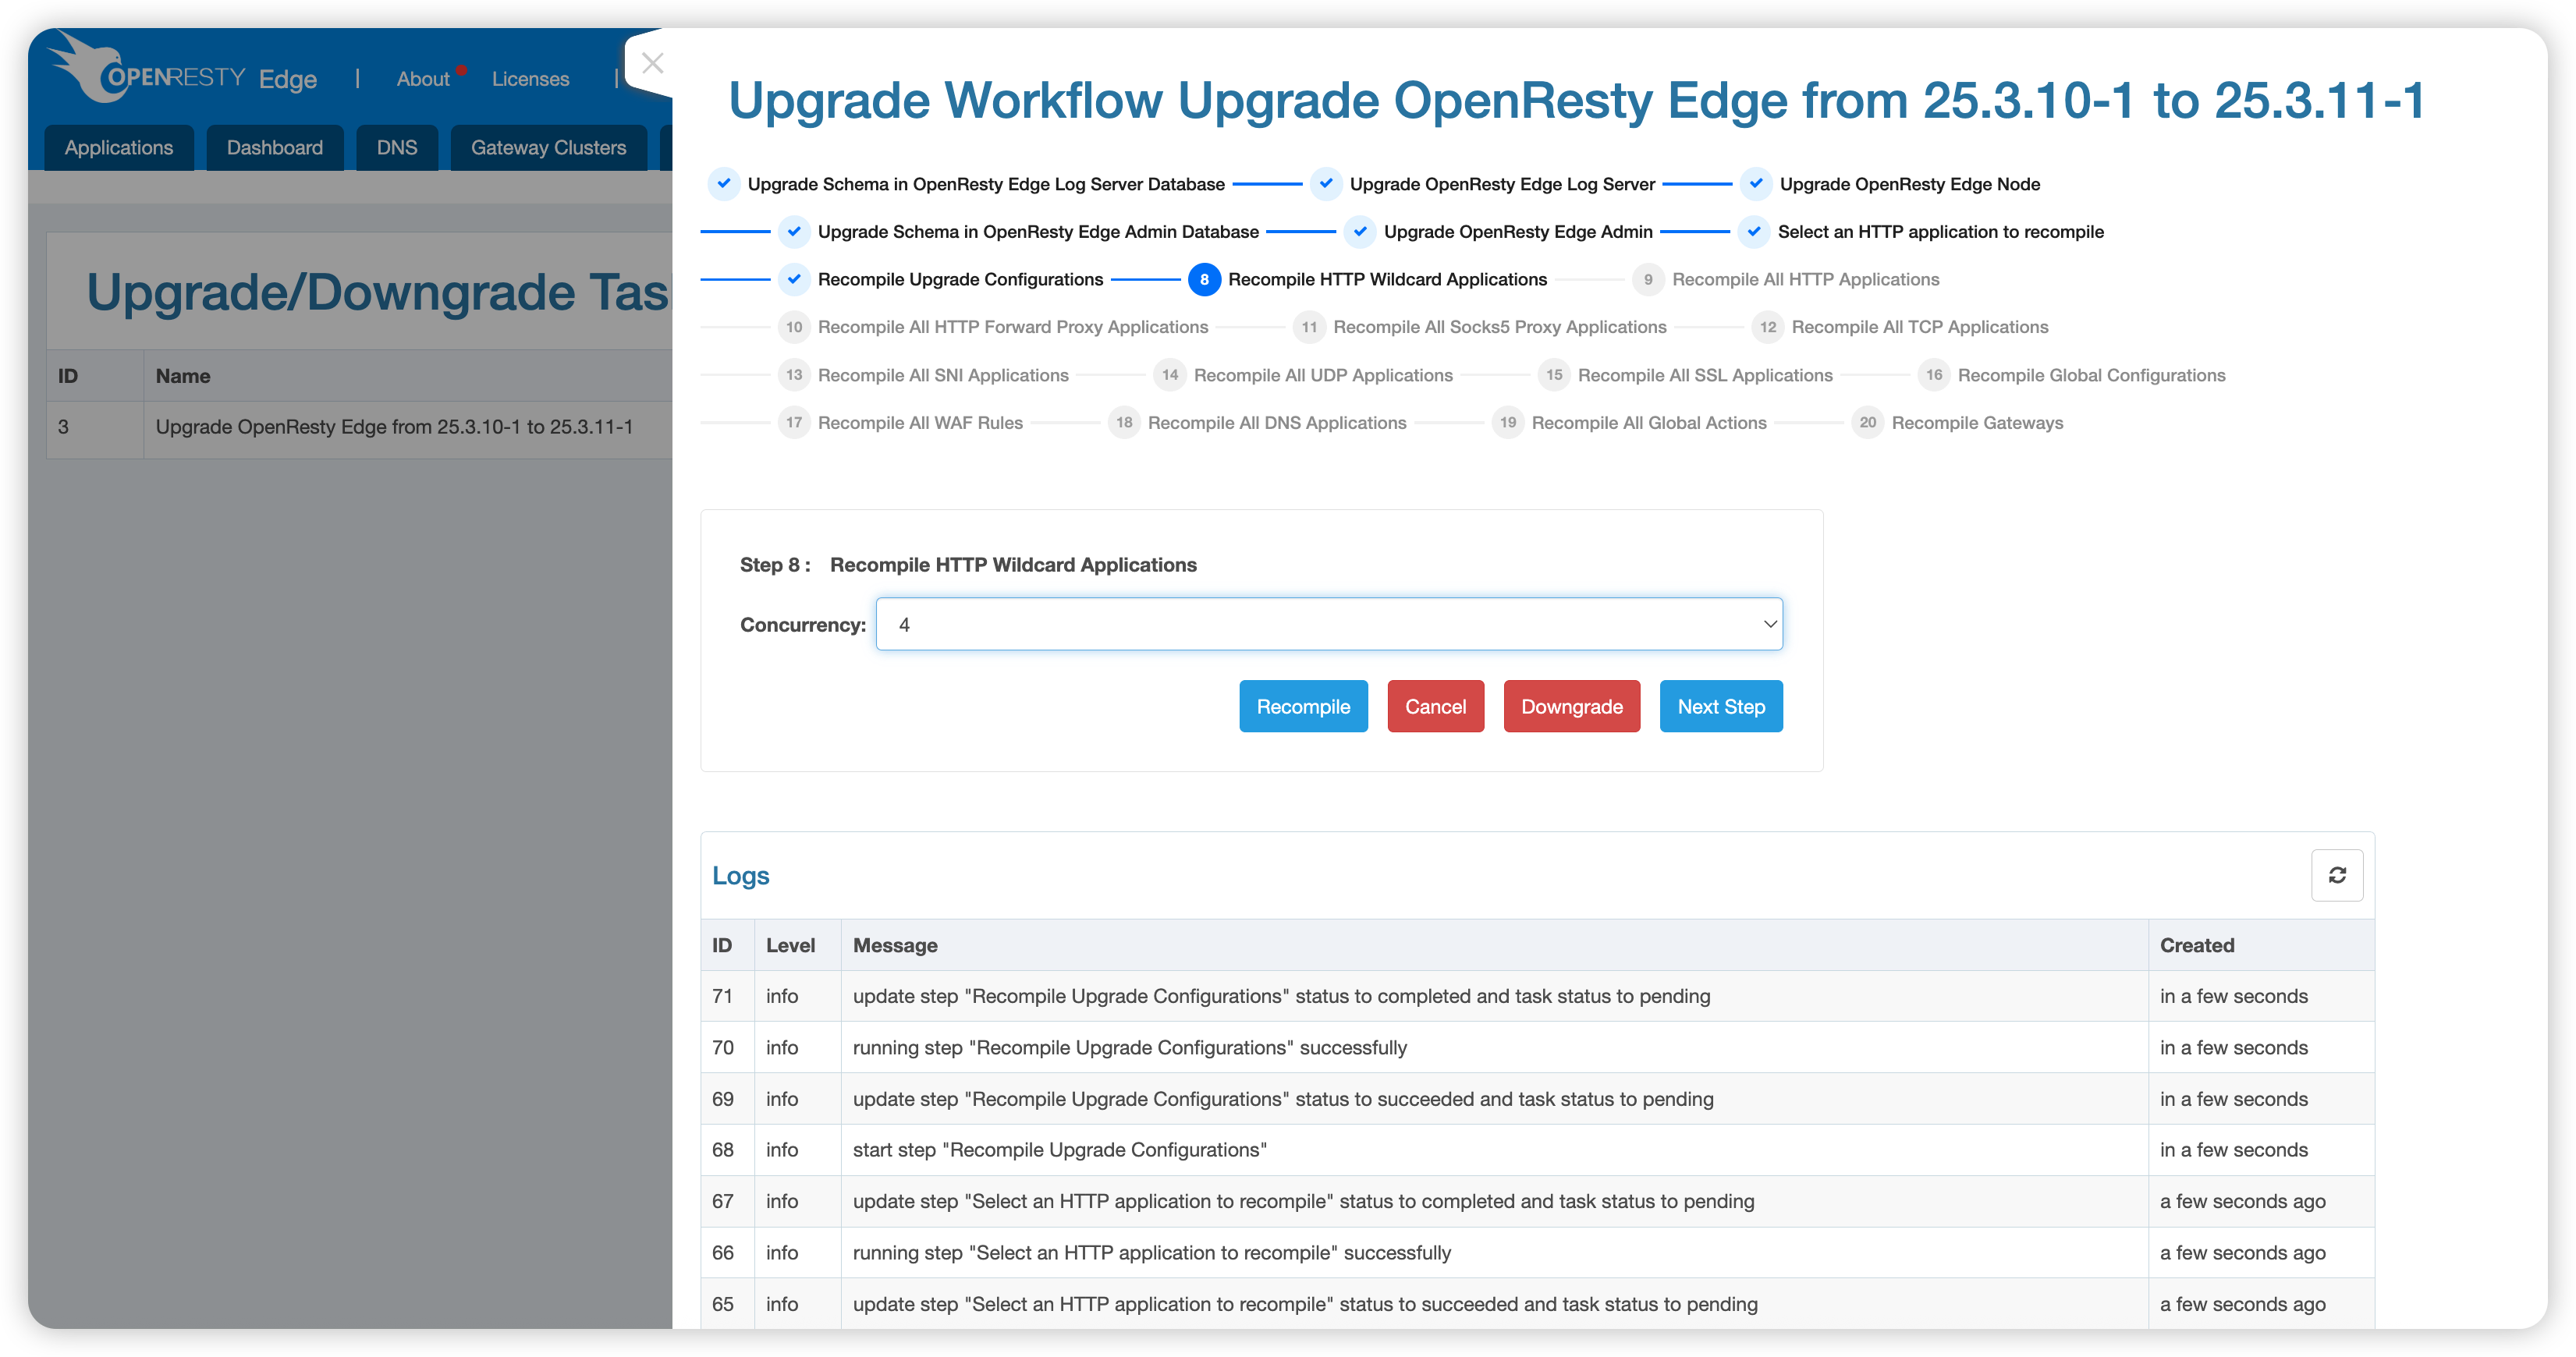The width and height of the screenshot is (2576, 1357).
Task: Open the DNS tab
Action: 397,147
